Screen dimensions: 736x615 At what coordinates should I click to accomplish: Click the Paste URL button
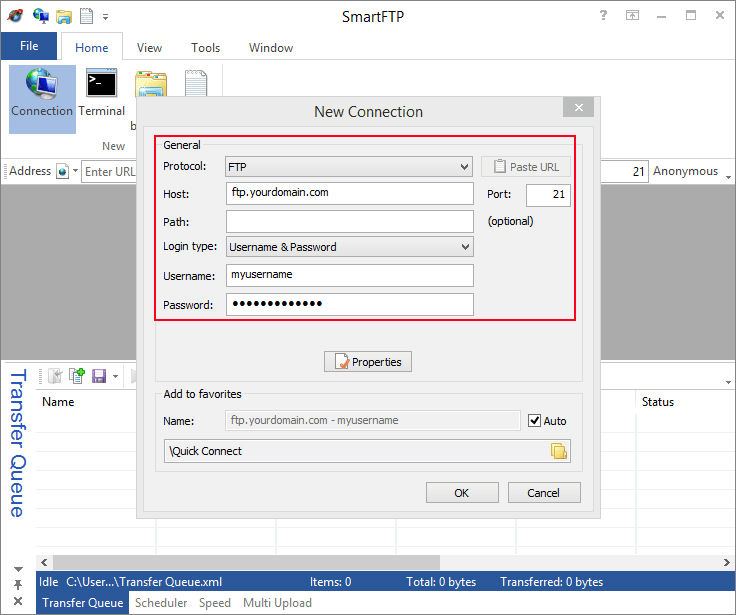(526, 167)
